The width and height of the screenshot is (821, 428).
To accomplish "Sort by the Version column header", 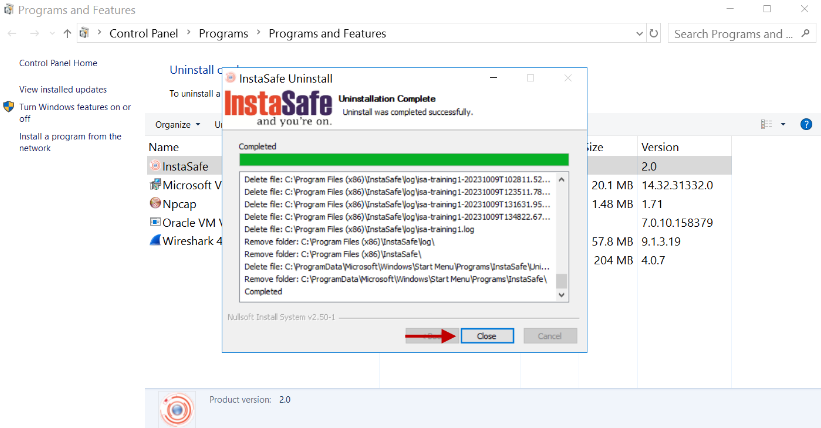I will pos(660,147).
